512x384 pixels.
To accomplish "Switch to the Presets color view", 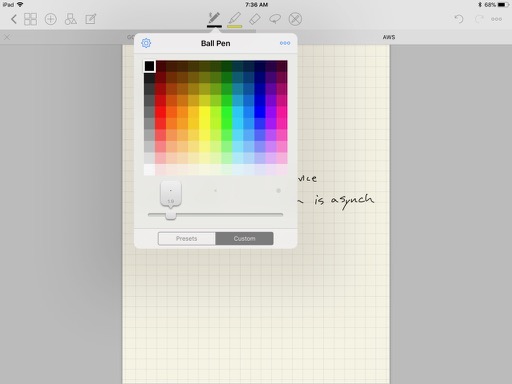I will click(187, 239).
